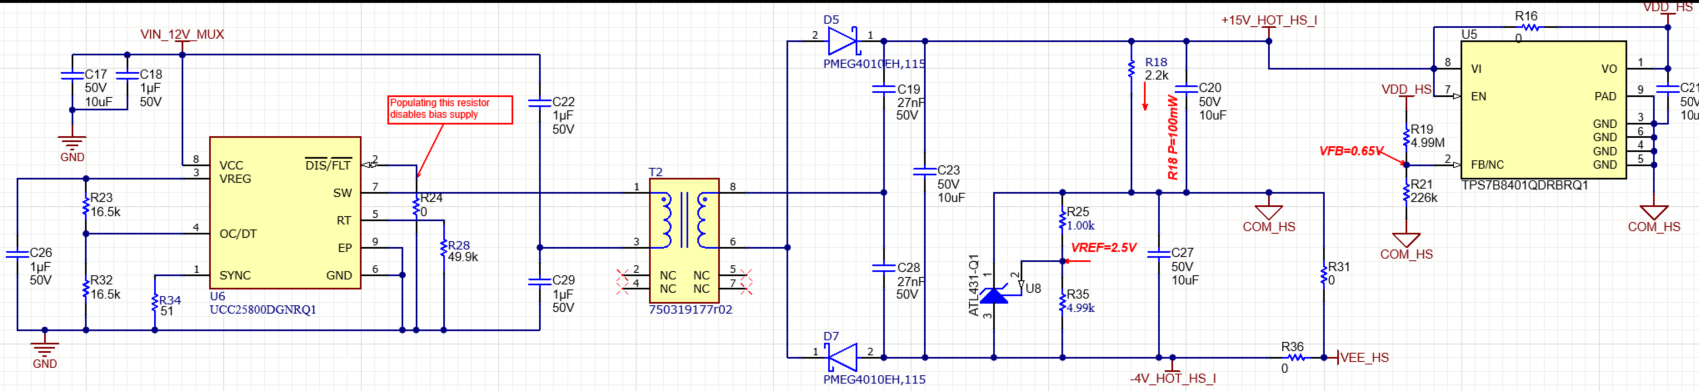Select the D5 Schottky diode symbol
This screenshot has width=1699, height=391.
[844, 41]
